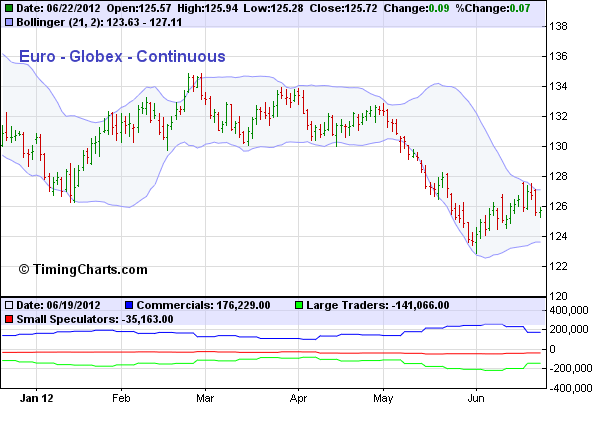
Task: Click the 'Apr' axis label
Action: [x=298, y=398]
